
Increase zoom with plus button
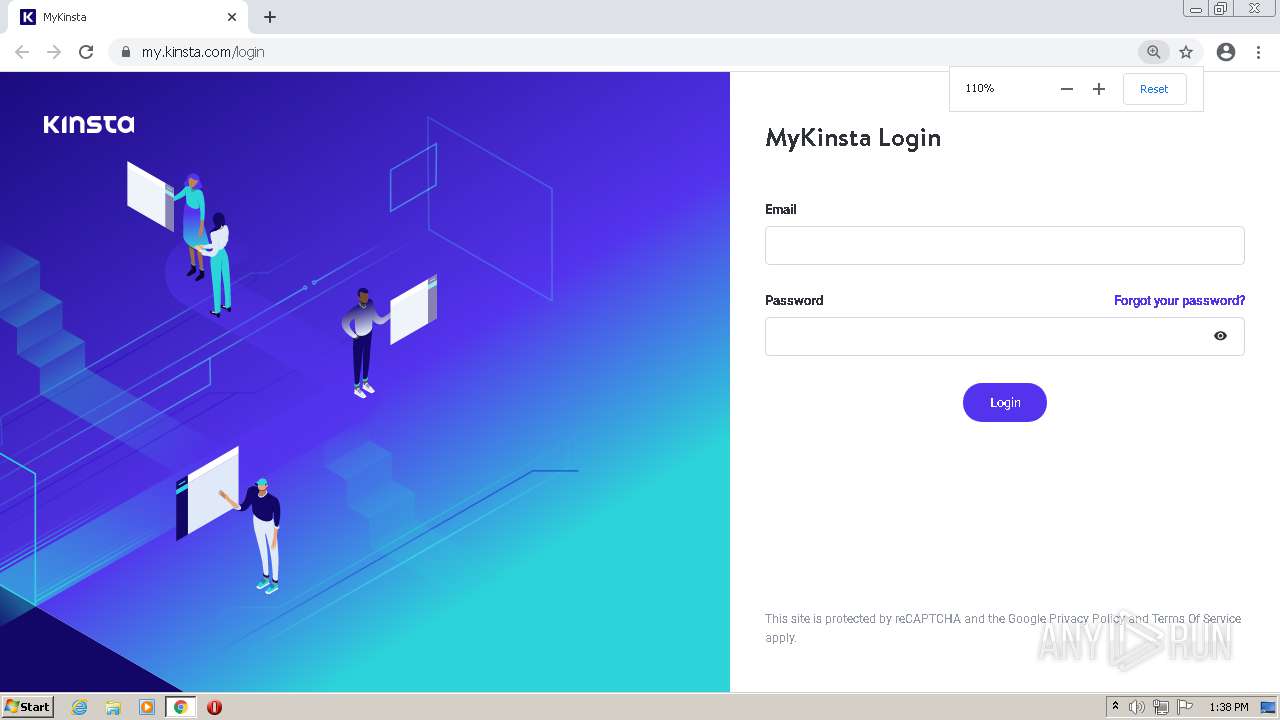[x=1099, y=89]
